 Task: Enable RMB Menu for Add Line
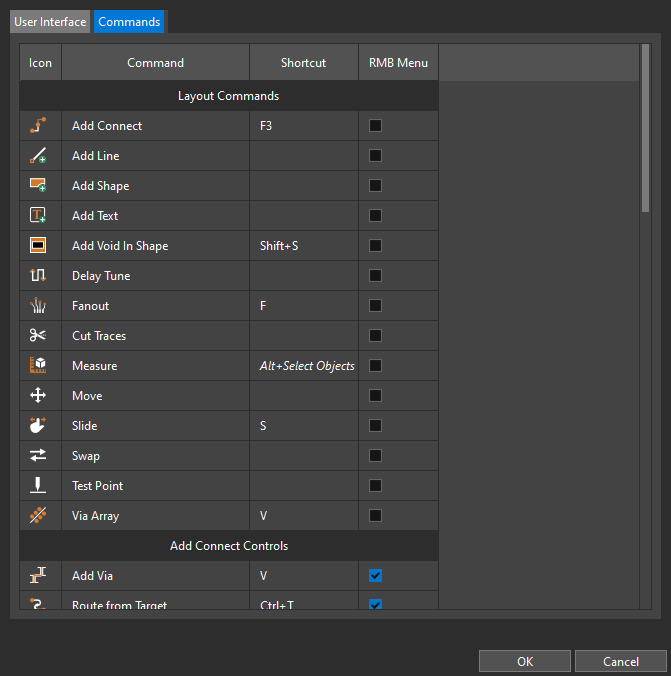click(x=375, y=156)
